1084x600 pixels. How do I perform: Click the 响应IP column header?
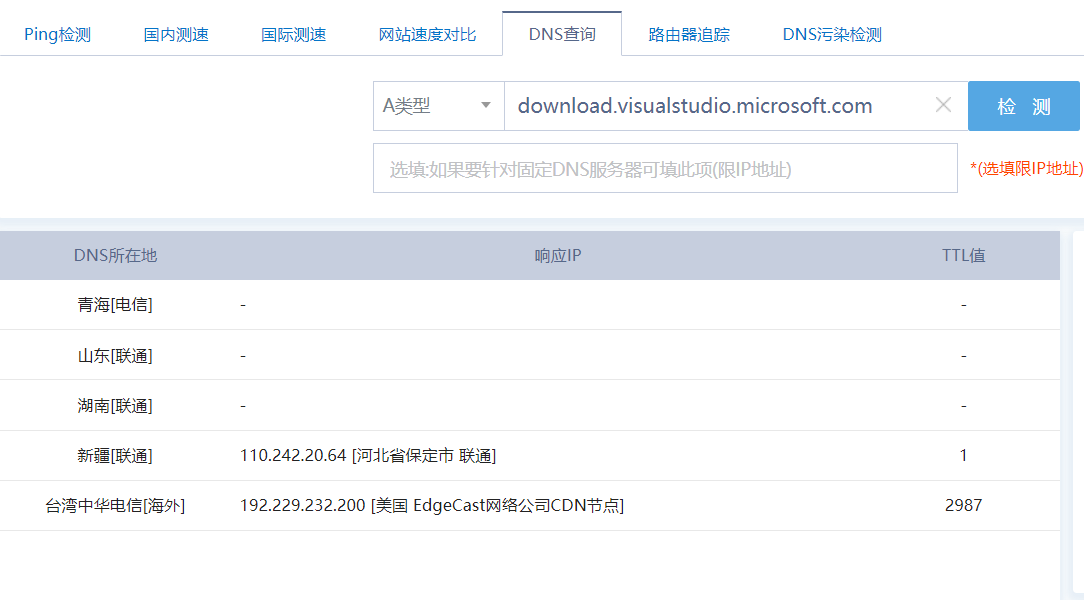click(558, 256)
